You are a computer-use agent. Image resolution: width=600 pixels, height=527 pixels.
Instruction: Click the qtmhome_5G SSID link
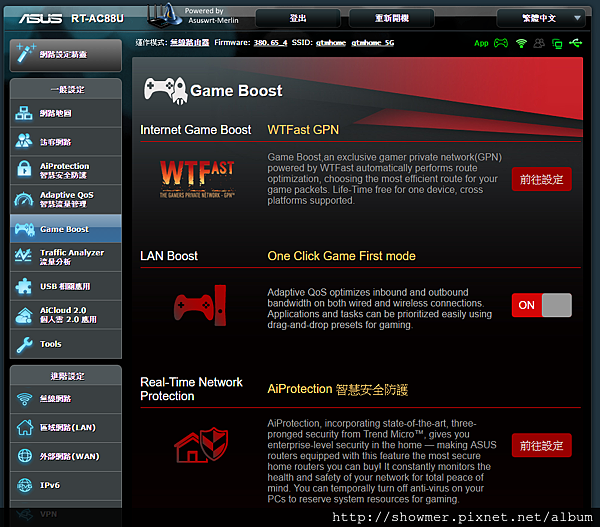coord(373,42)
